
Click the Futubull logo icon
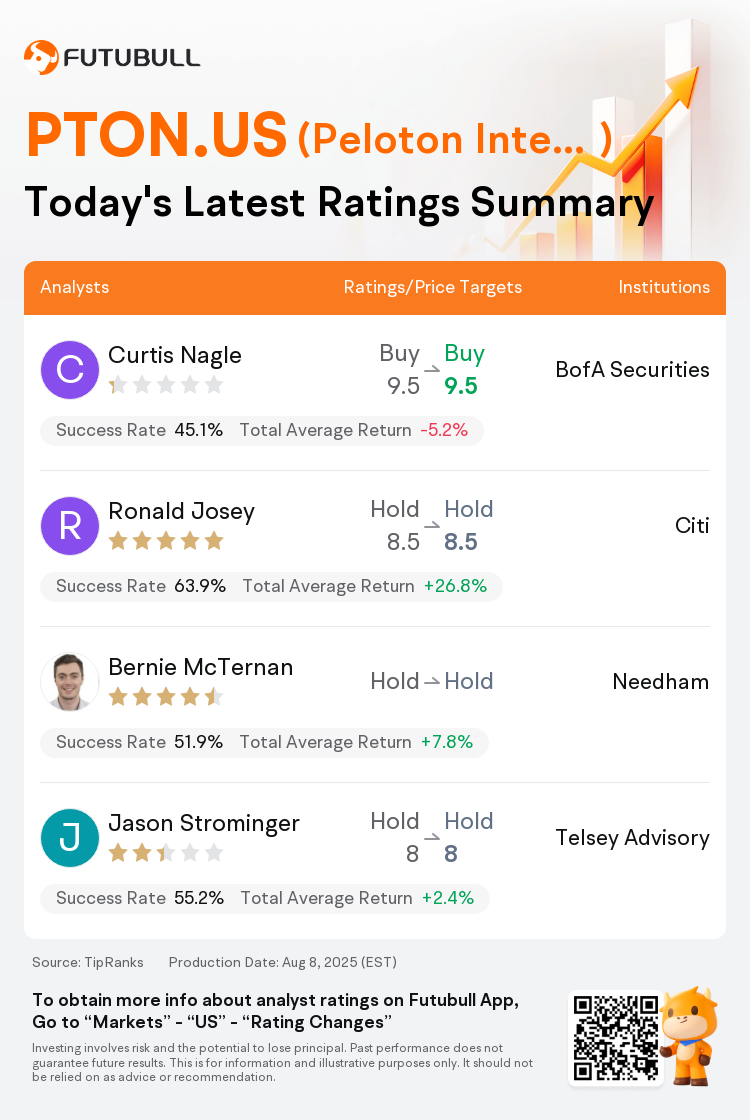[x=41, y=57]
